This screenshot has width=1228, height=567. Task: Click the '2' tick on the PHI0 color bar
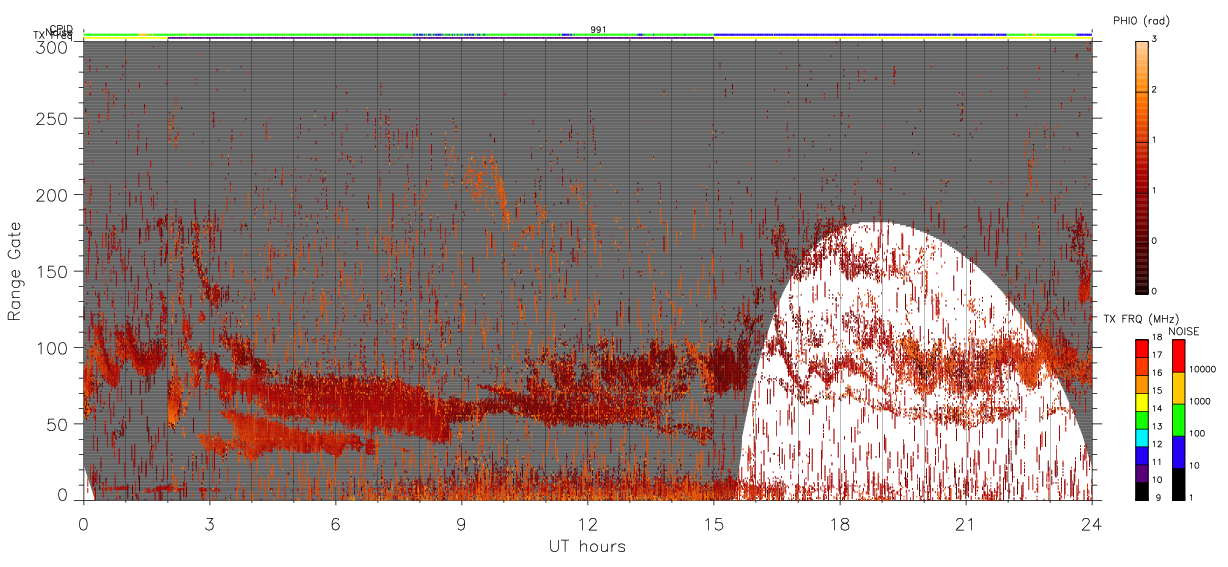(x=1156, y=91)
